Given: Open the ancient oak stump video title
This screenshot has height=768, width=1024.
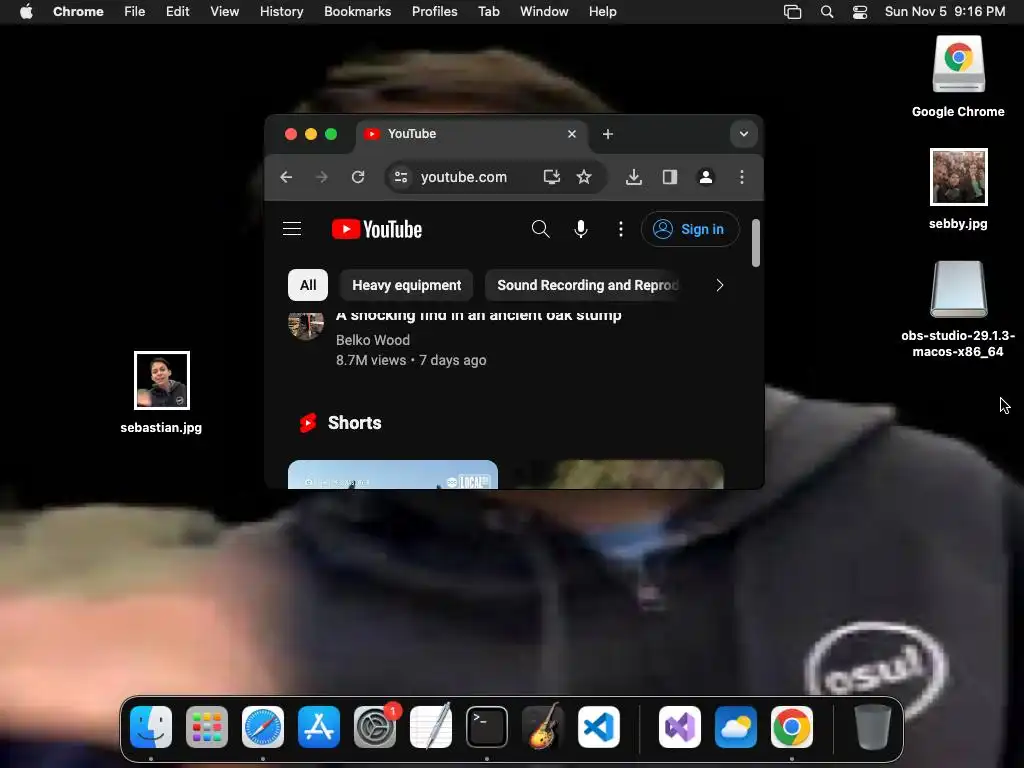Looking at the screenshot, I should 479,315.
